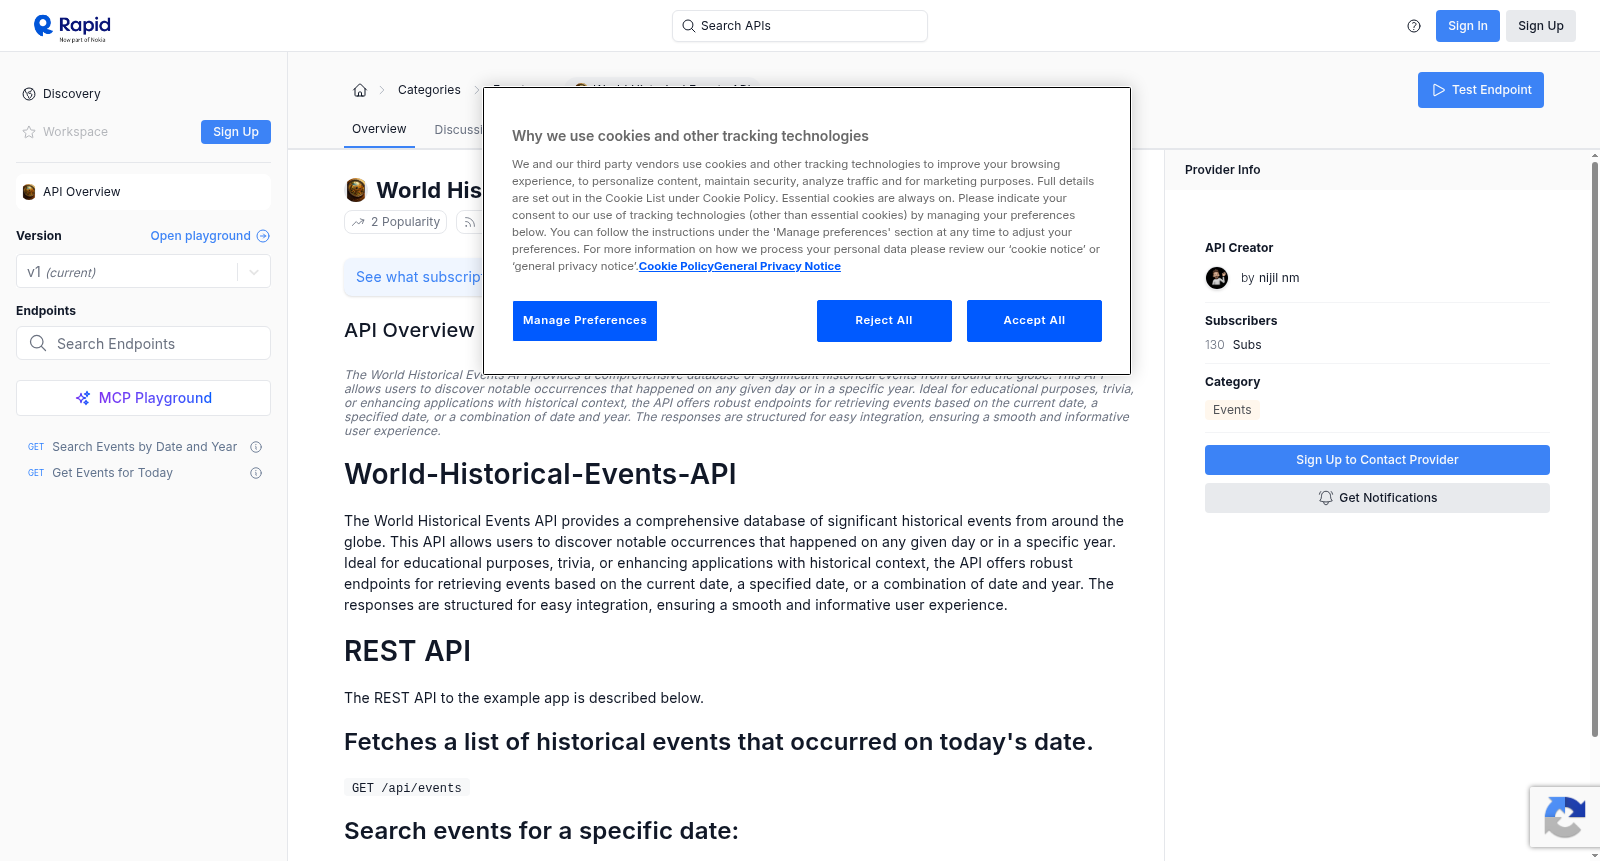Click the nijil nm avatar
Screen dimensions: 1600x861
click(1217, 278)
